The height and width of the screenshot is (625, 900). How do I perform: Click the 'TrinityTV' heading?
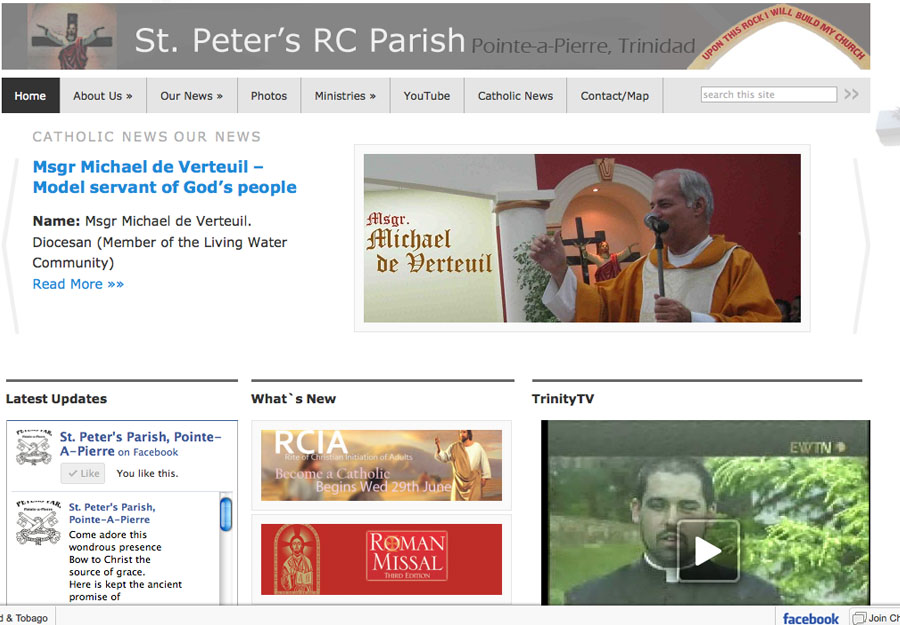(x=563, y=399)
